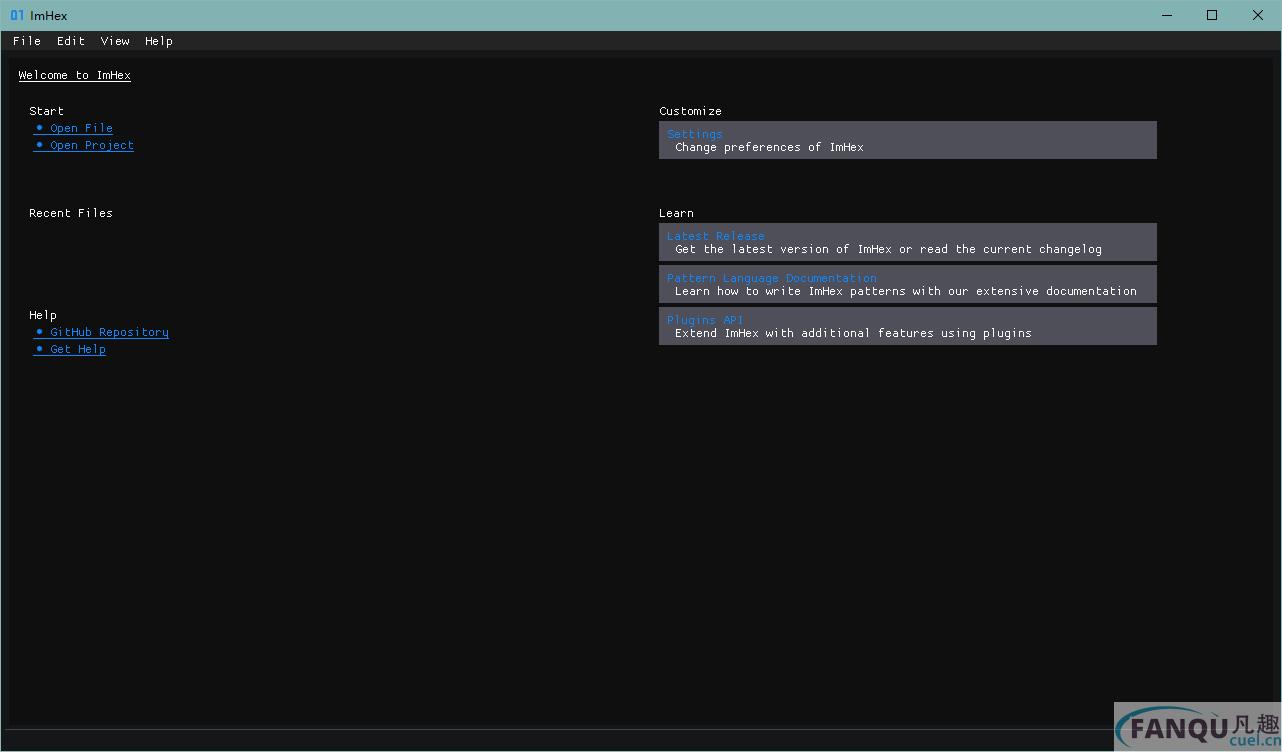
Task: Open the Help menu
Action: [159, 41]
